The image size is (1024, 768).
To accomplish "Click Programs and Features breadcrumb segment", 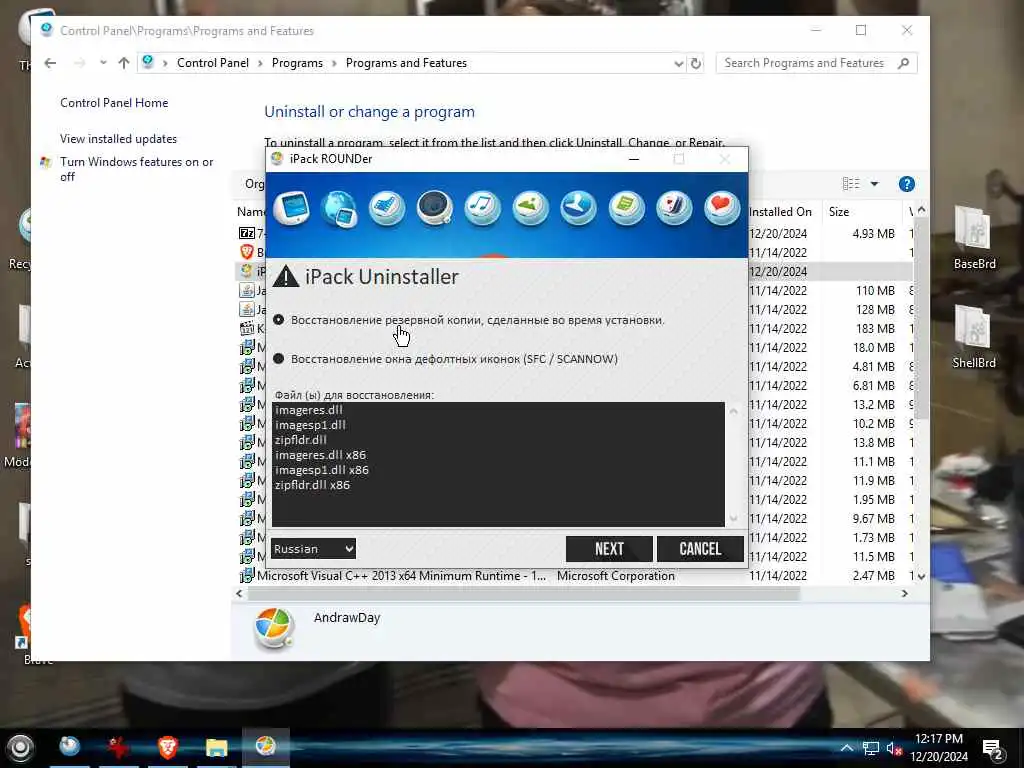I will point(406,63).
